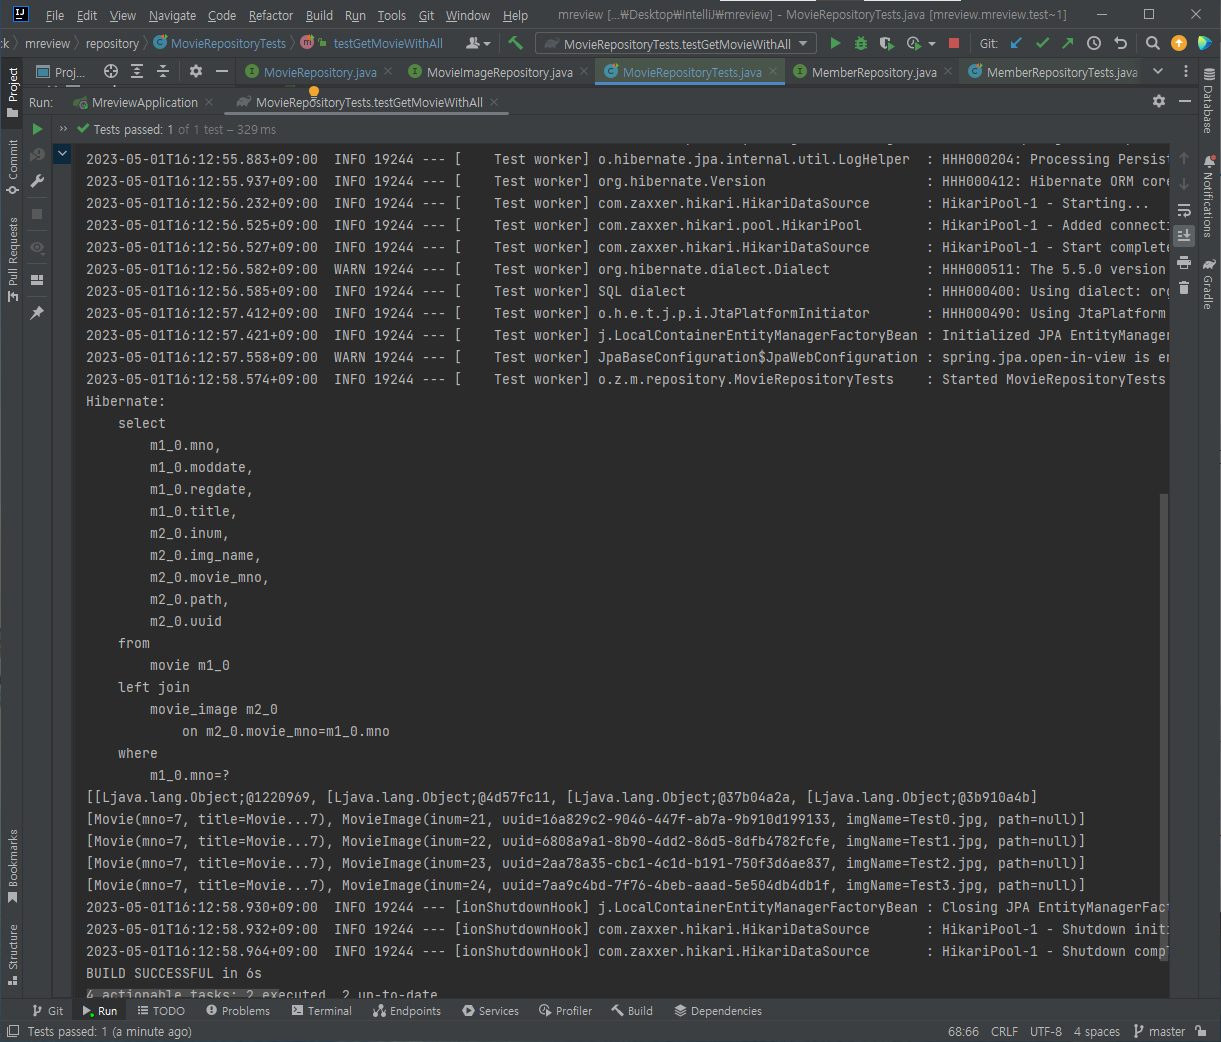Open the Dependencies tool window

pyautogui.click(x=718, y=1011)
